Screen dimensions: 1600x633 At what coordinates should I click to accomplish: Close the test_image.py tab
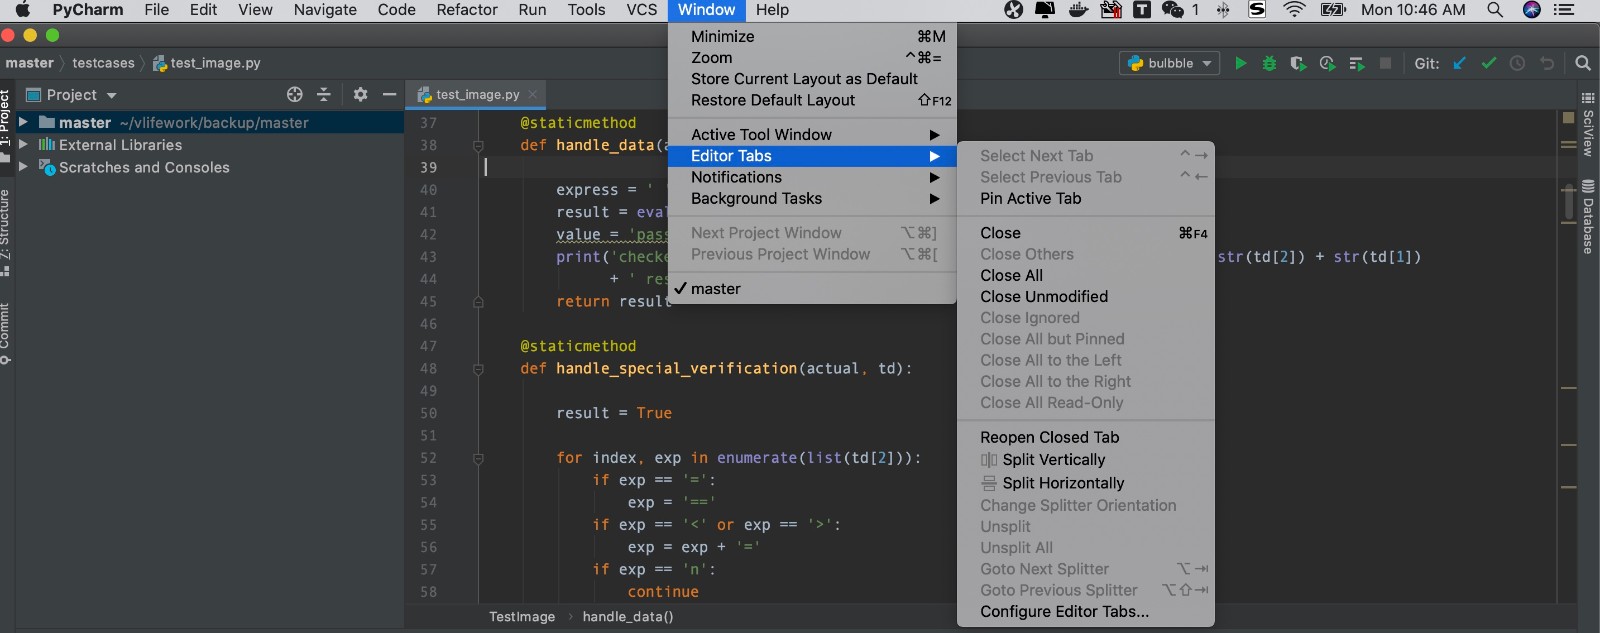(x=533, y=94)
